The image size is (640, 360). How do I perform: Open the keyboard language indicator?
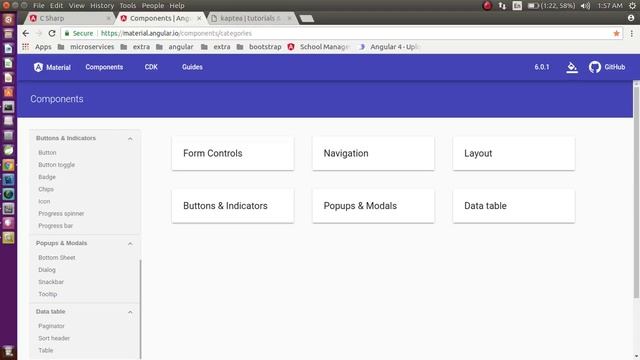click(517, 6)
